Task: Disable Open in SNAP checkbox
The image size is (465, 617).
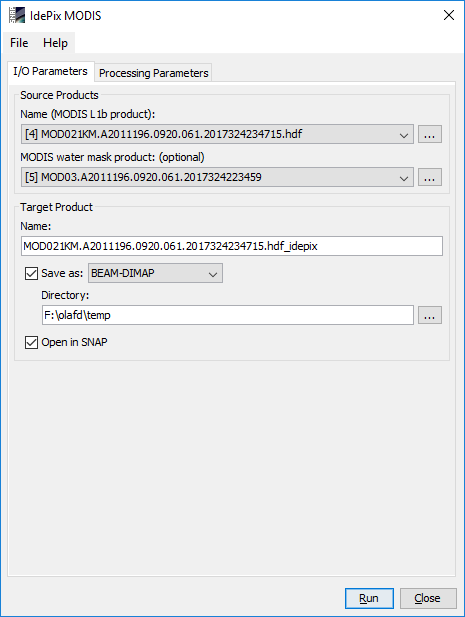Action: tap(31, 342)
